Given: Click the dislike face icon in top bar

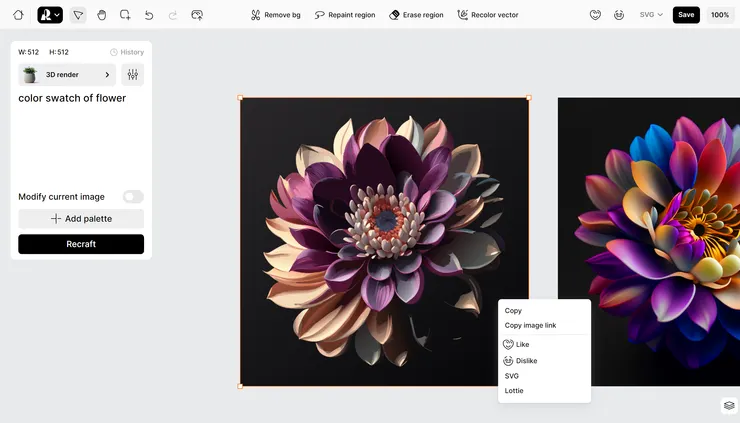Looking at the screenshot, I should click(619, 15).
